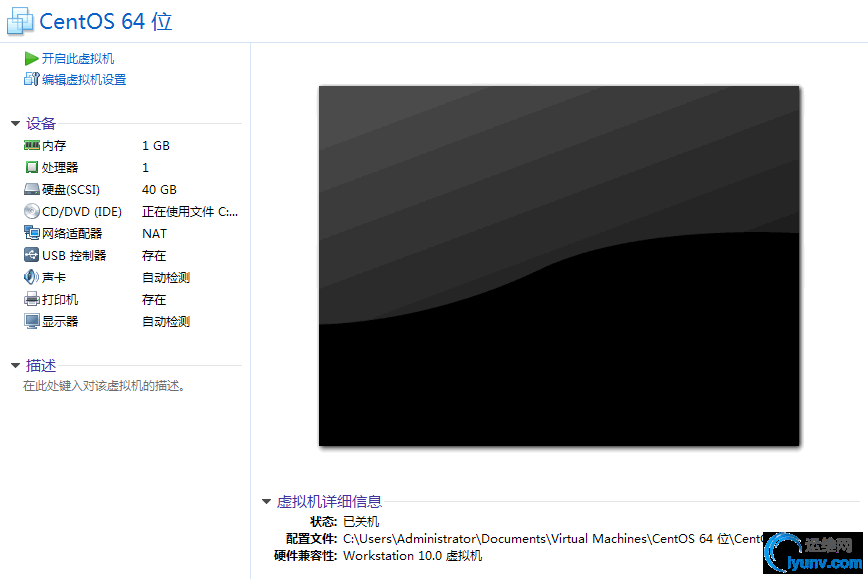Screen dimensions: 868x579
Task: Click the edit VM settings wrench icon
Action: pos(32,79)
